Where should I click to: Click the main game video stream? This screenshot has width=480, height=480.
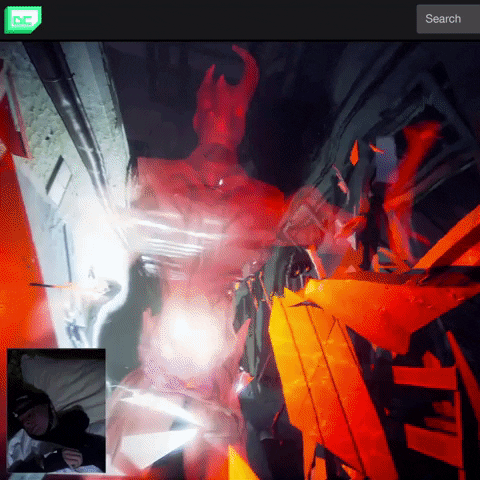click(240, 261)
